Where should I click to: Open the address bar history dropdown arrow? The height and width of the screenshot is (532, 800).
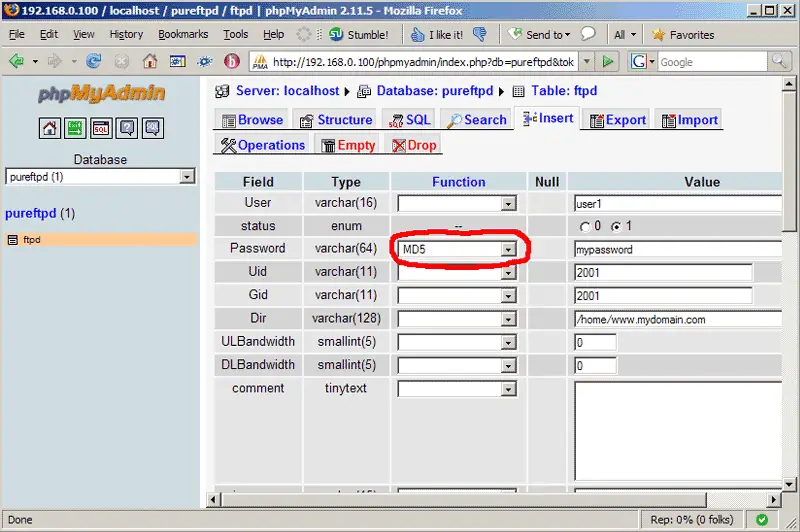tap(587, 62)
